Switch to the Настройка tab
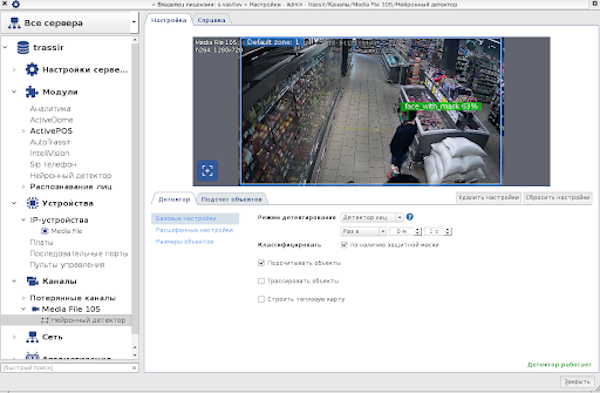The image size is (600, 393). tap(168, 20)
